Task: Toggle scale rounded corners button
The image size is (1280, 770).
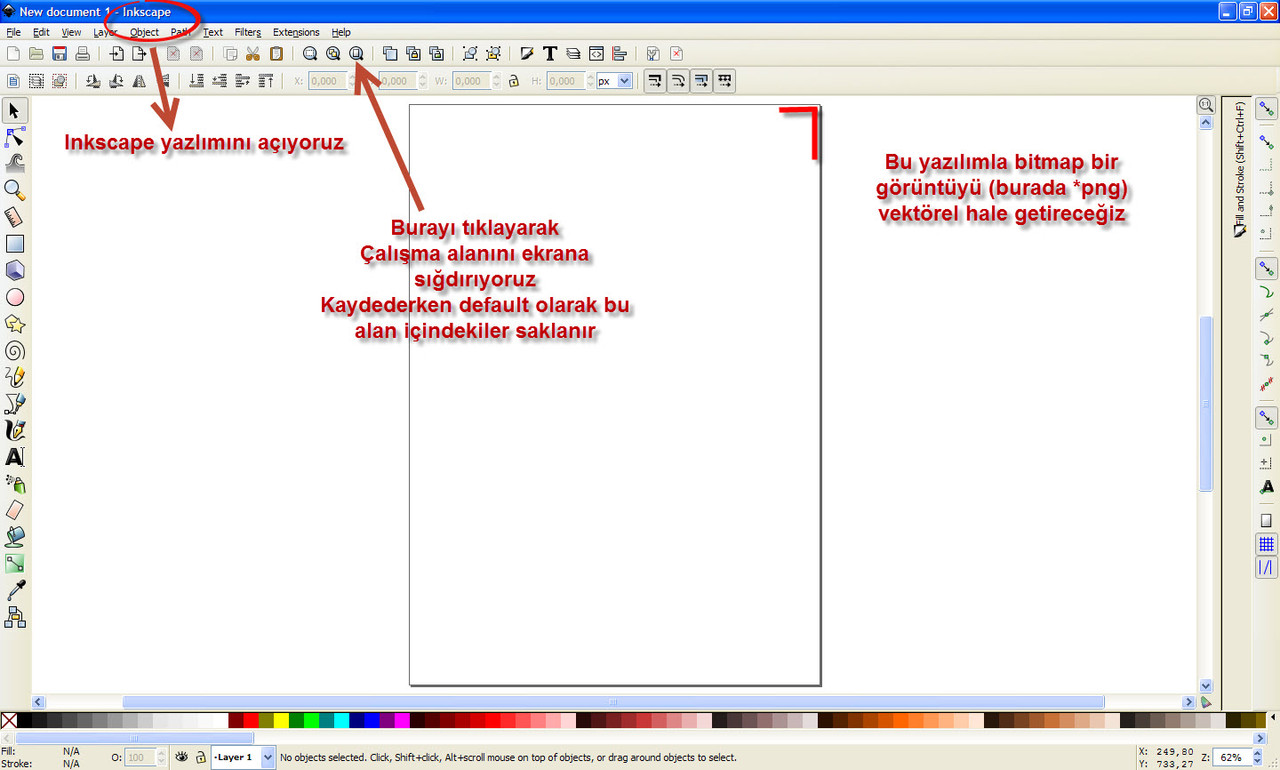Action: coord(678,81)
